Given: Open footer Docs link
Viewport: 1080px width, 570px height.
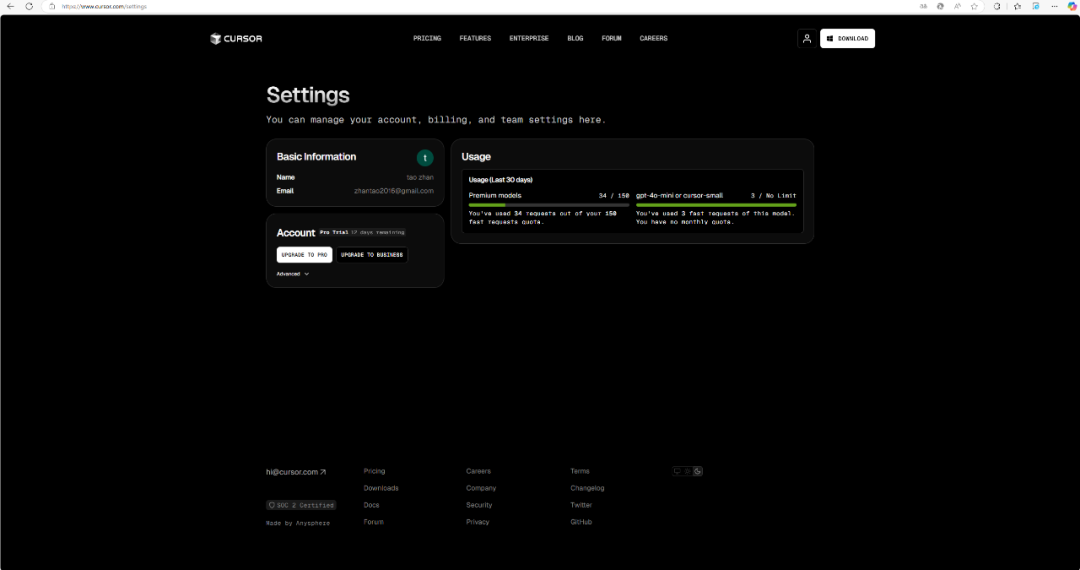Looking at the screenshot, I should (x=371, y=505).
